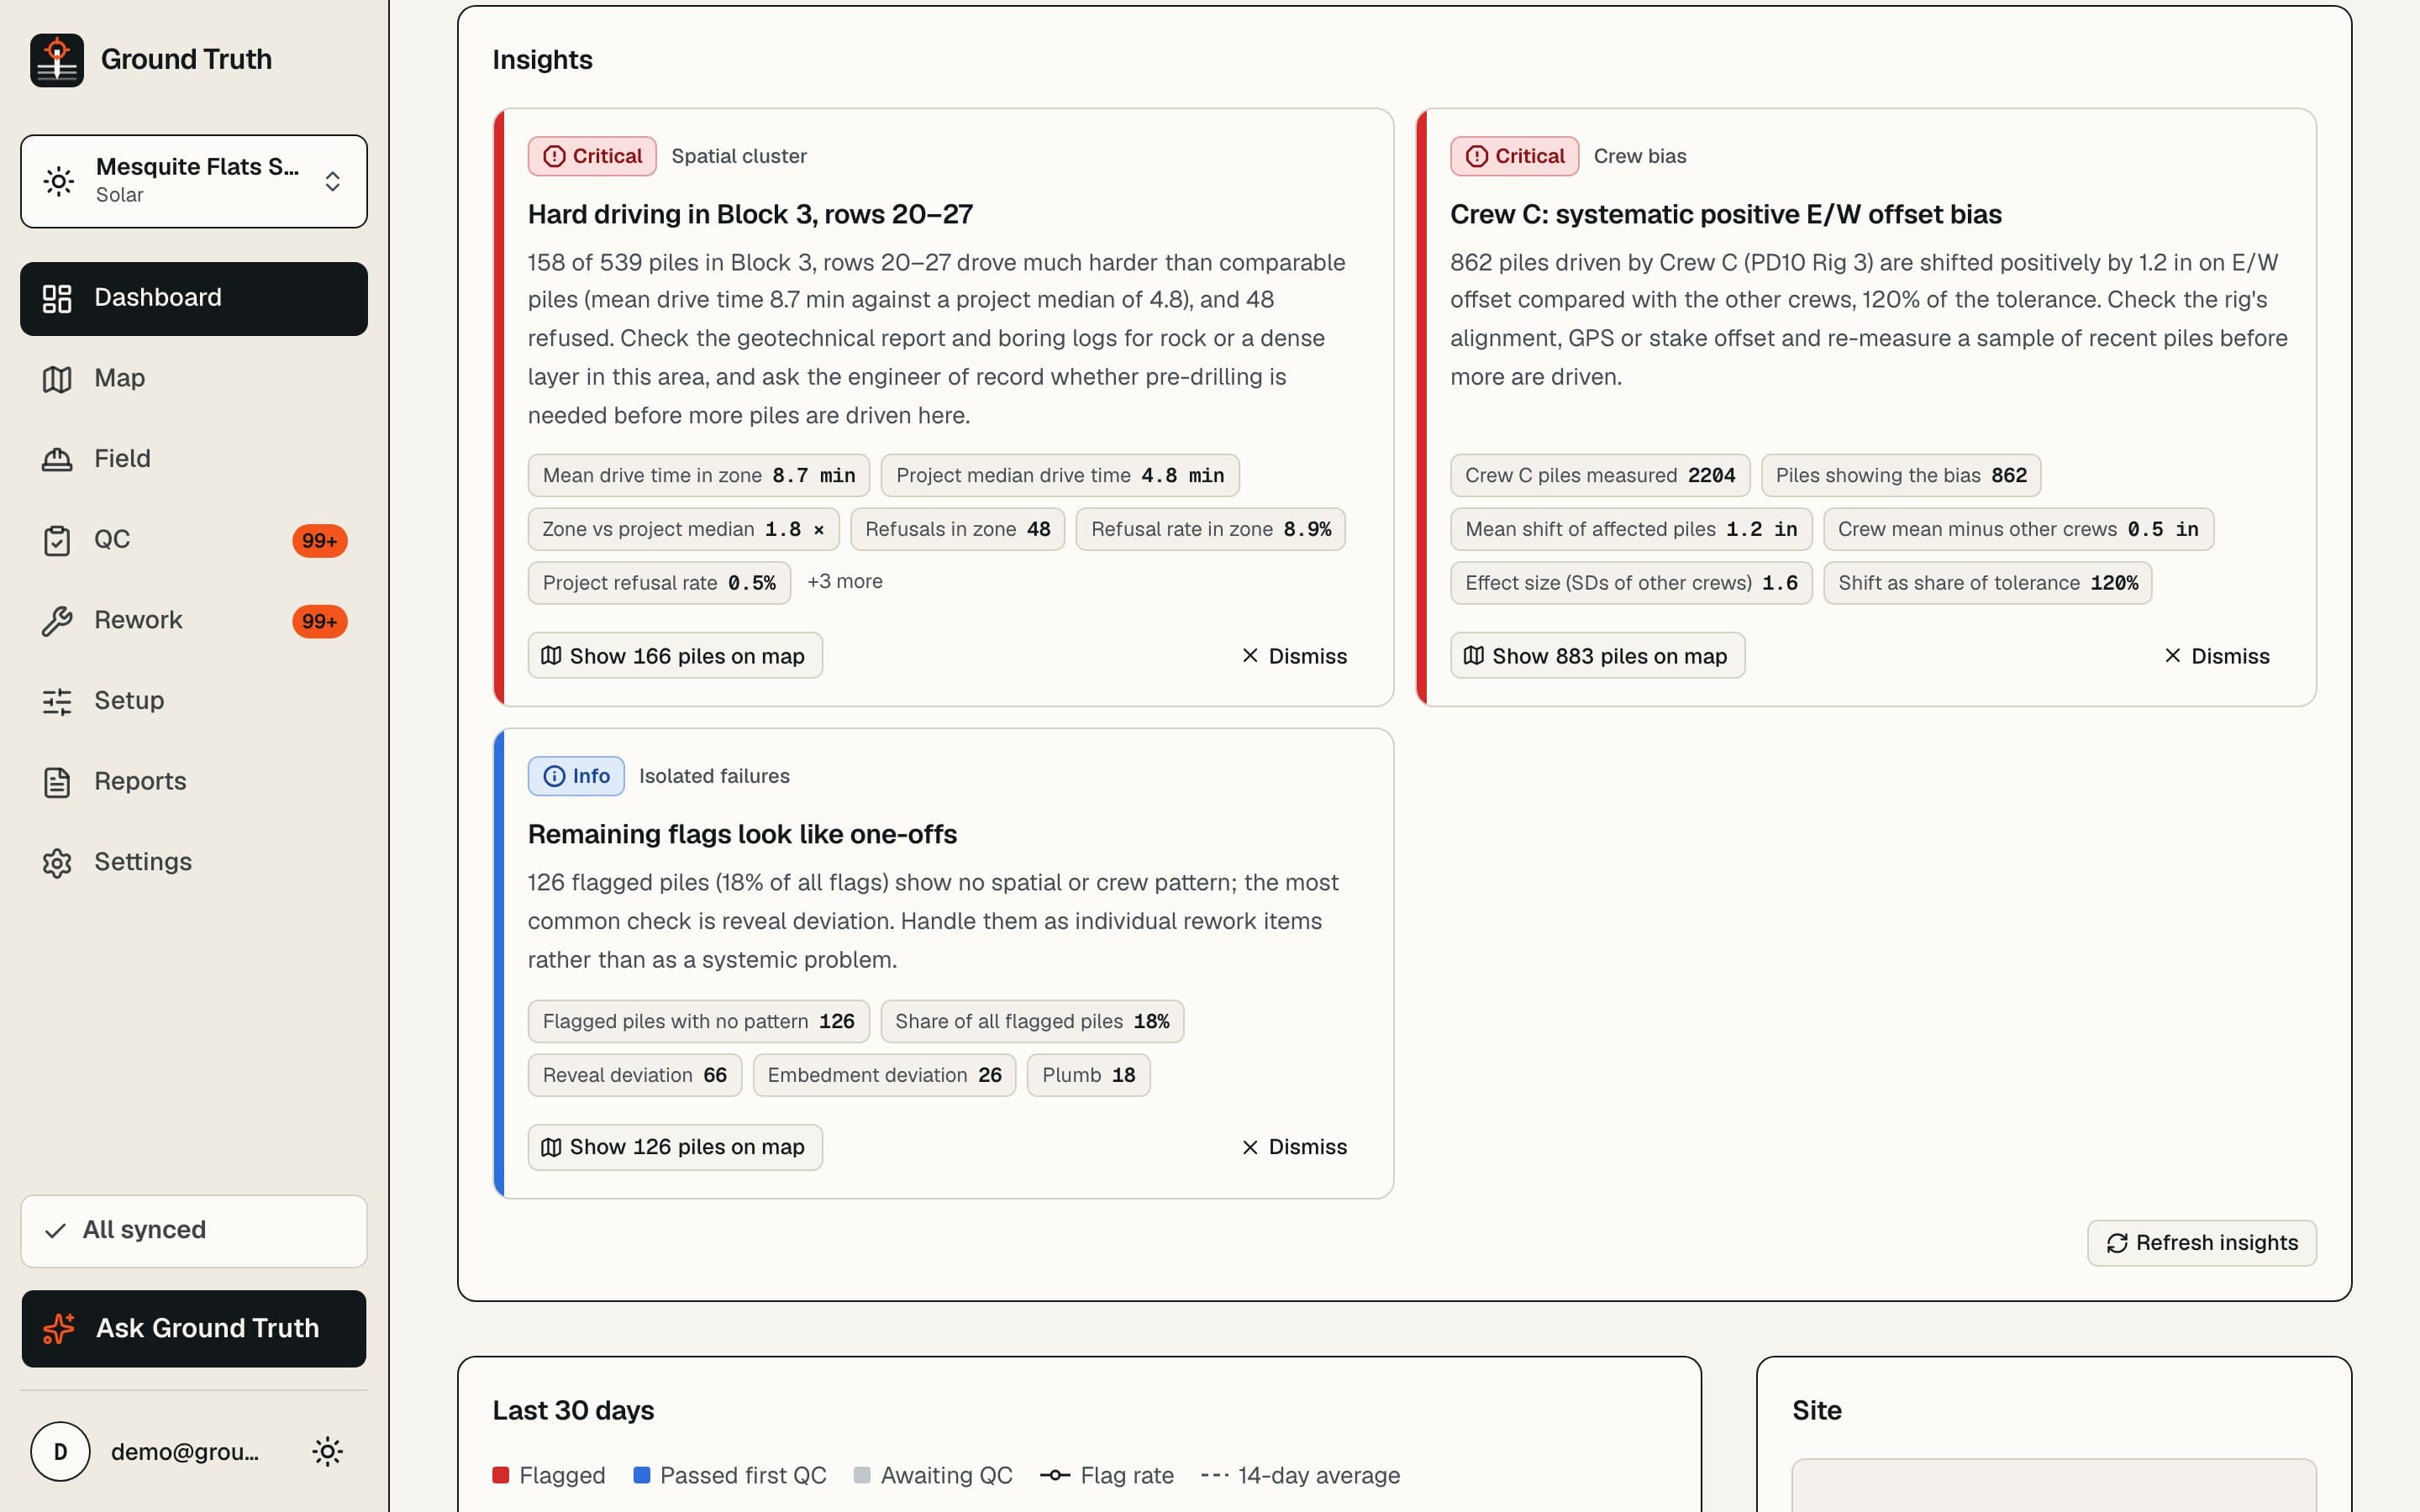Click the document Reports icon

(57, 782)
